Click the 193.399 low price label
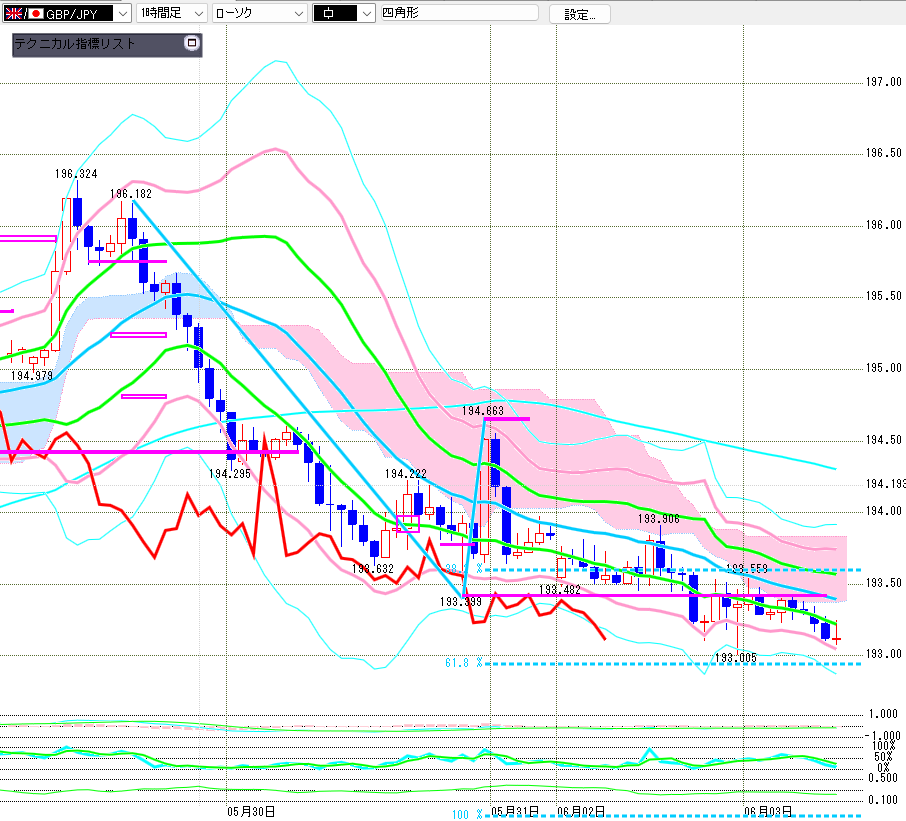Image resolution: width=906 pixels, height=821 pixels. 461,602
